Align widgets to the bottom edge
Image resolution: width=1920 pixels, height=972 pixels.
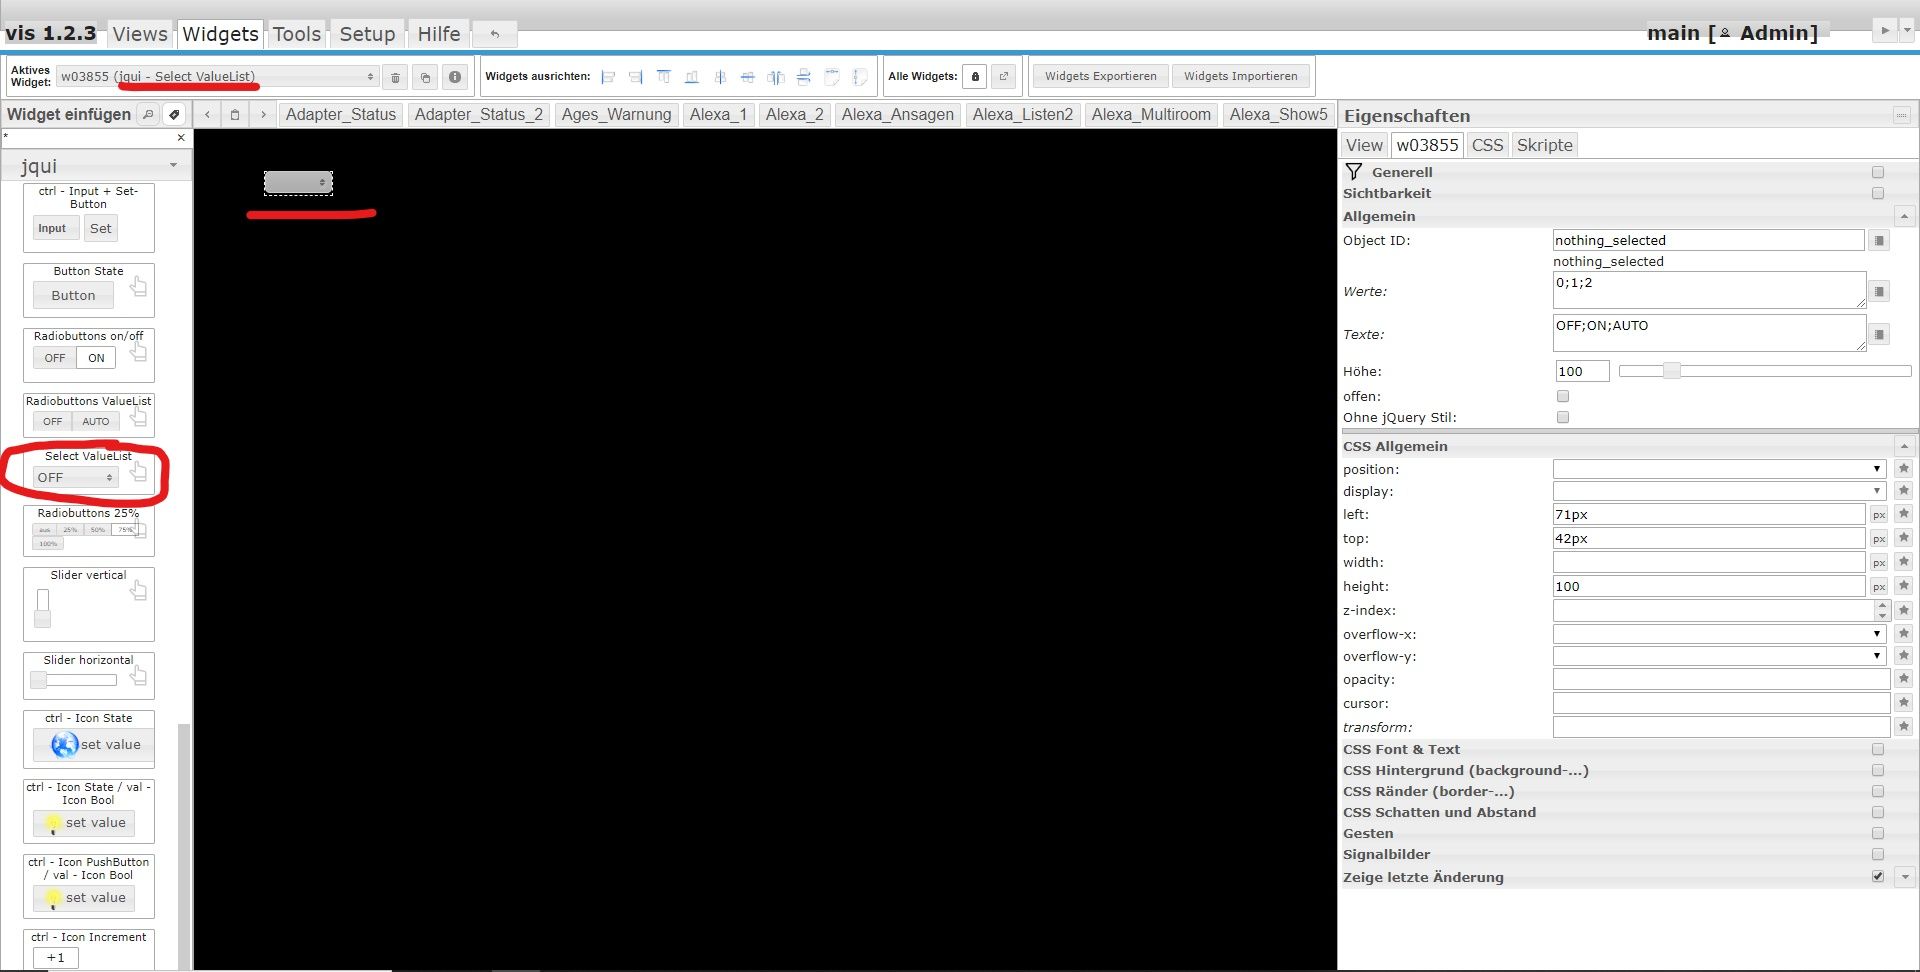pyautogui.click(x=691, y=77)
